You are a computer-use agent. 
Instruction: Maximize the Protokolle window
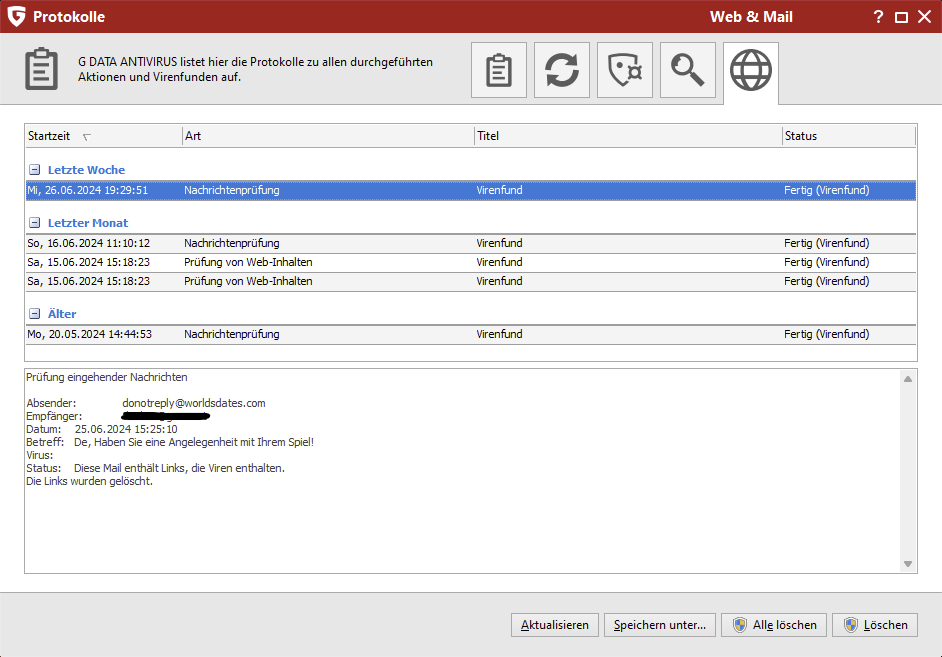(x=901, y=17)
